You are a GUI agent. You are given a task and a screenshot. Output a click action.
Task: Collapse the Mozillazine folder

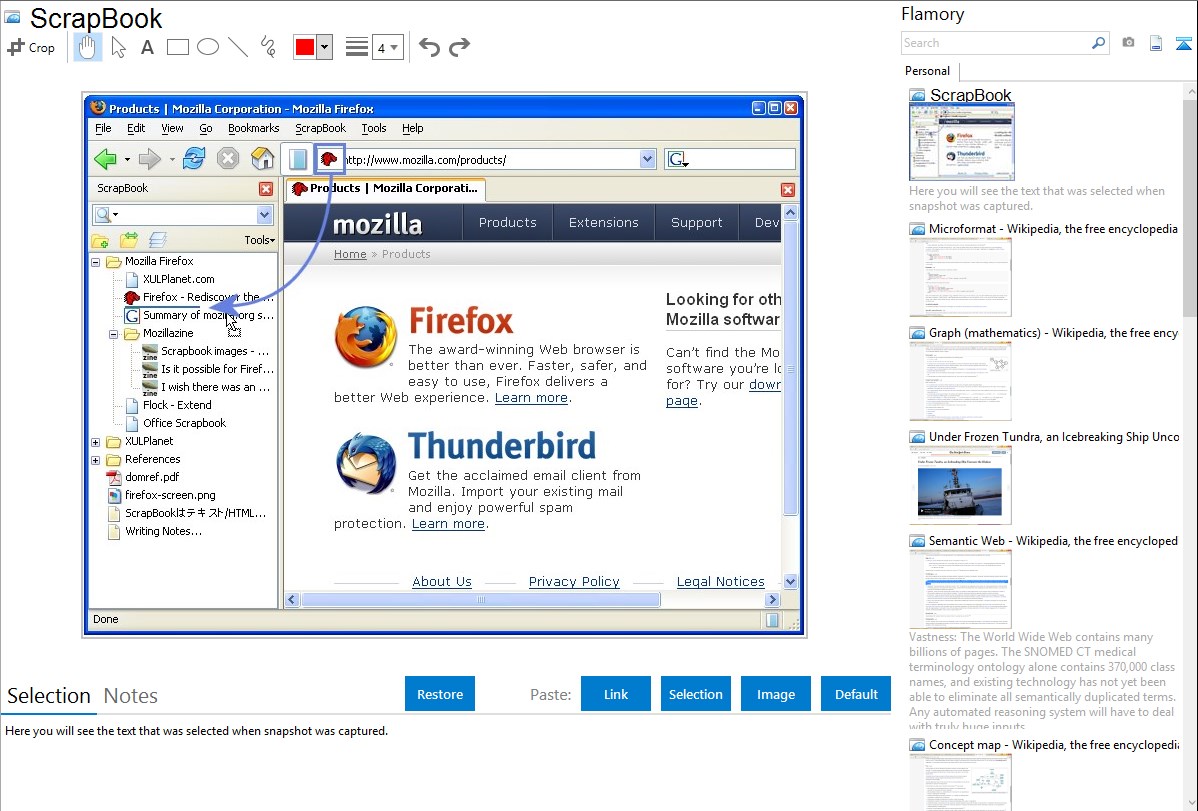click(113, 334)
